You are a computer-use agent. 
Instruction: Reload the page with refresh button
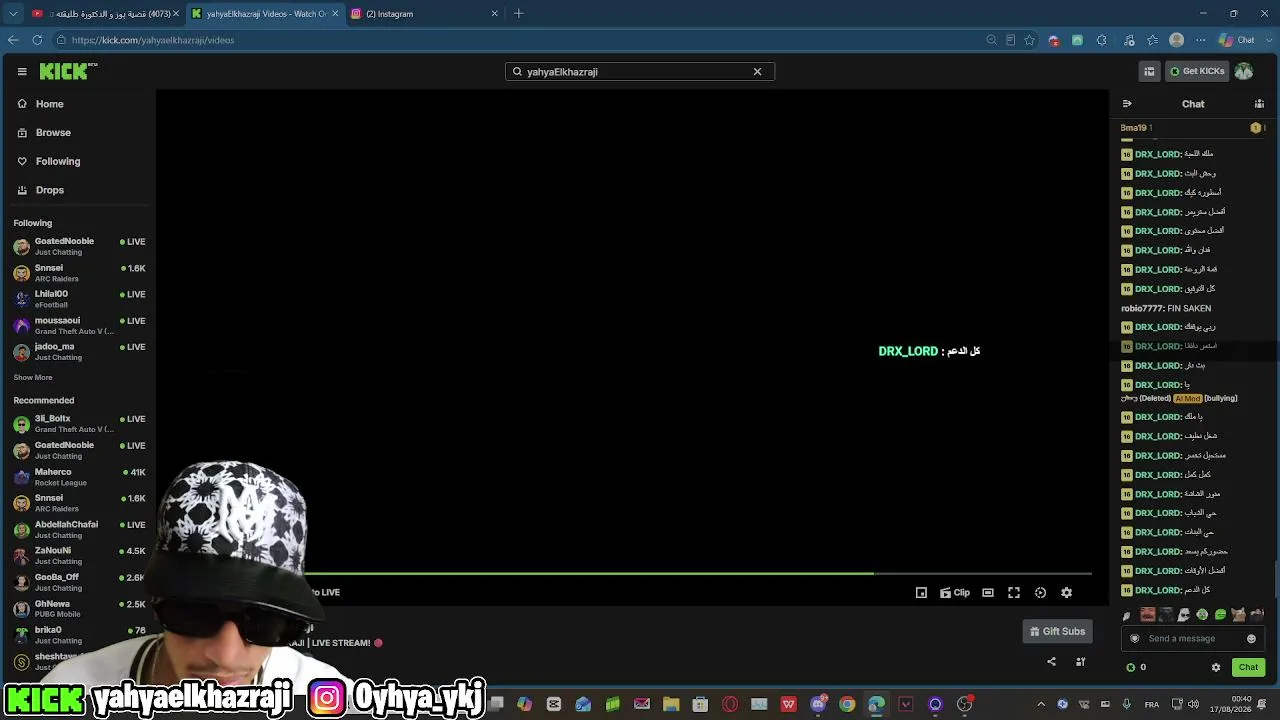[x=37, y=40]
